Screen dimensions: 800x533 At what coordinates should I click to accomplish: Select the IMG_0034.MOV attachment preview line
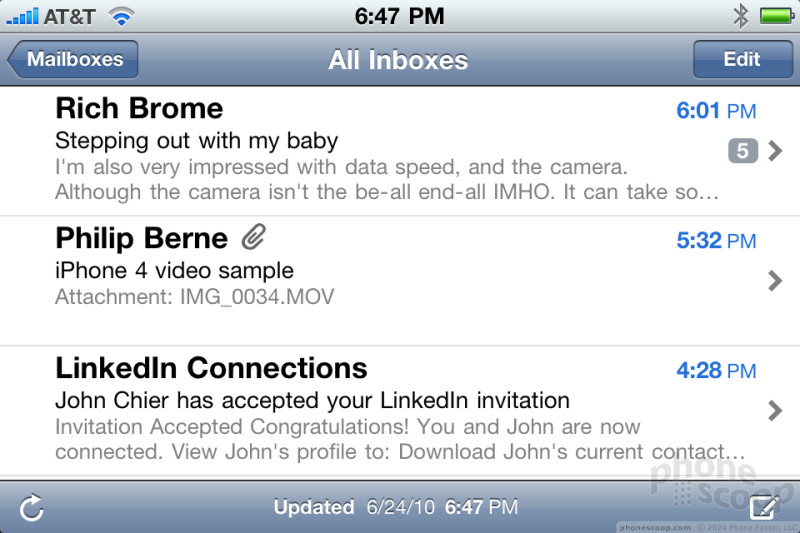(194, 297)
